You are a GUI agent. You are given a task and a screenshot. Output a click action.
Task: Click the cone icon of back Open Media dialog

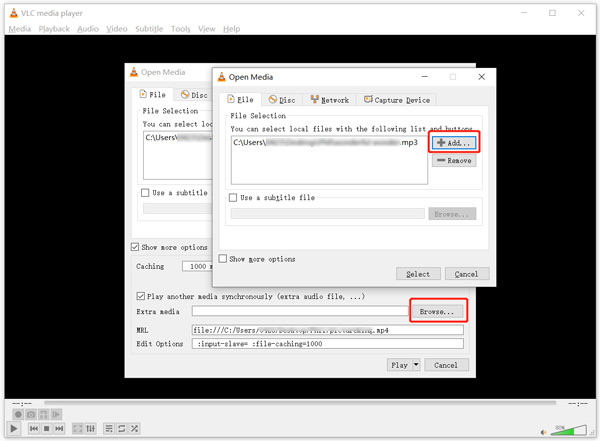[x=134, y=72]
